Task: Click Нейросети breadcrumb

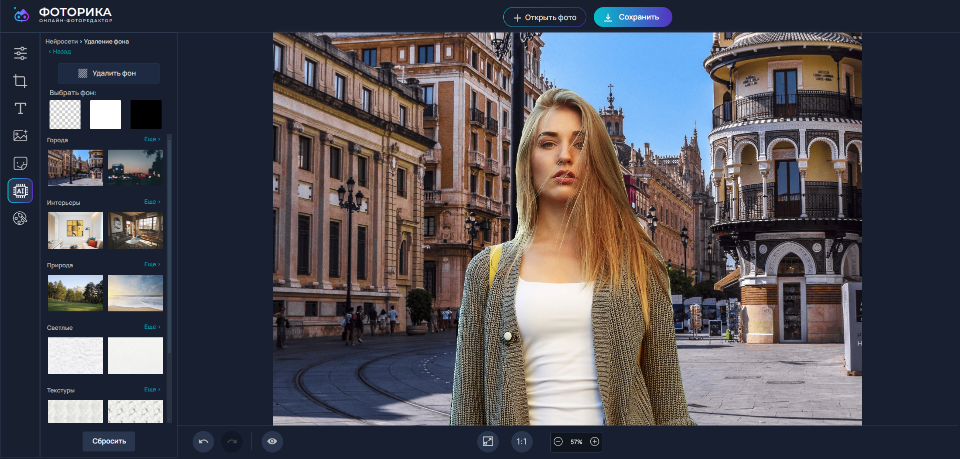Action: coord(62,42)
